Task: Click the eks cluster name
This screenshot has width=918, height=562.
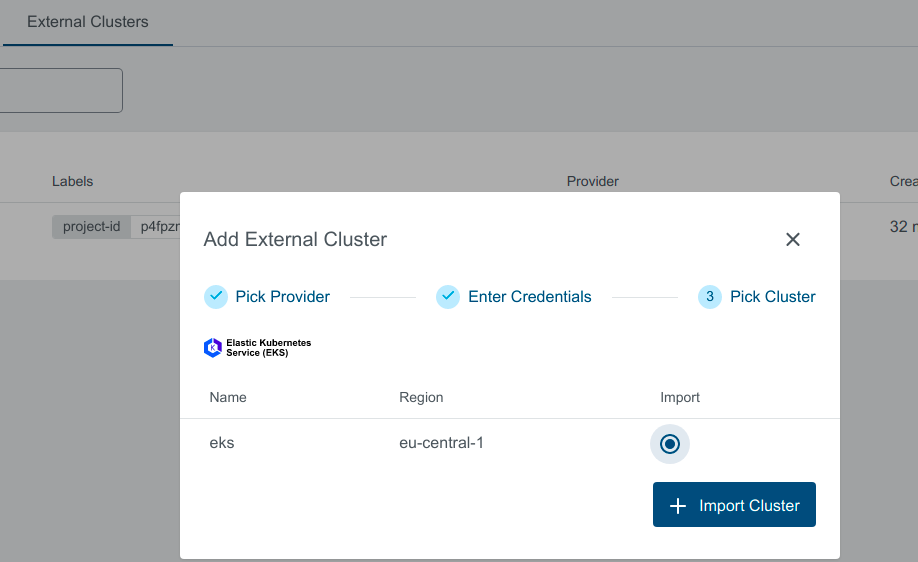Action: (x=222, y=442)
